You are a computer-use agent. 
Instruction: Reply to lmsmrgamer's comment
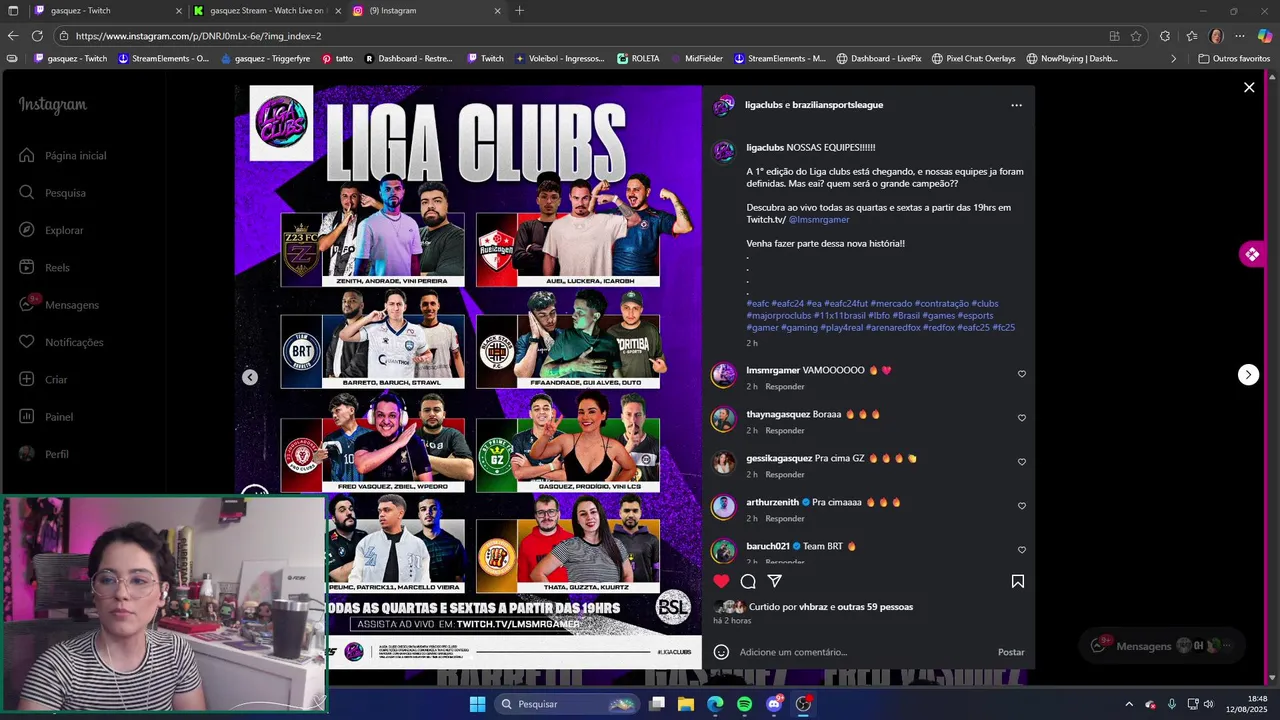click(x=785, y=386)
